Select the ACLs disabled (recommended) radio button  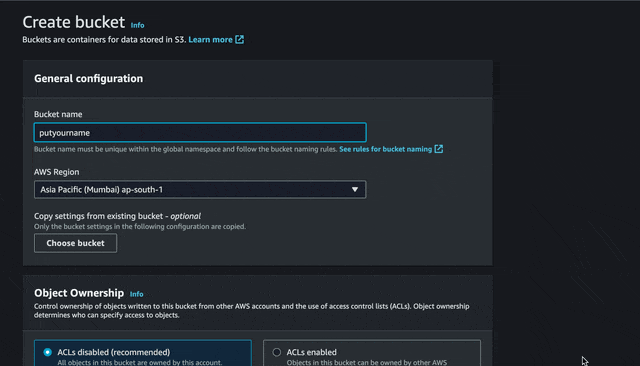point(48,352)
